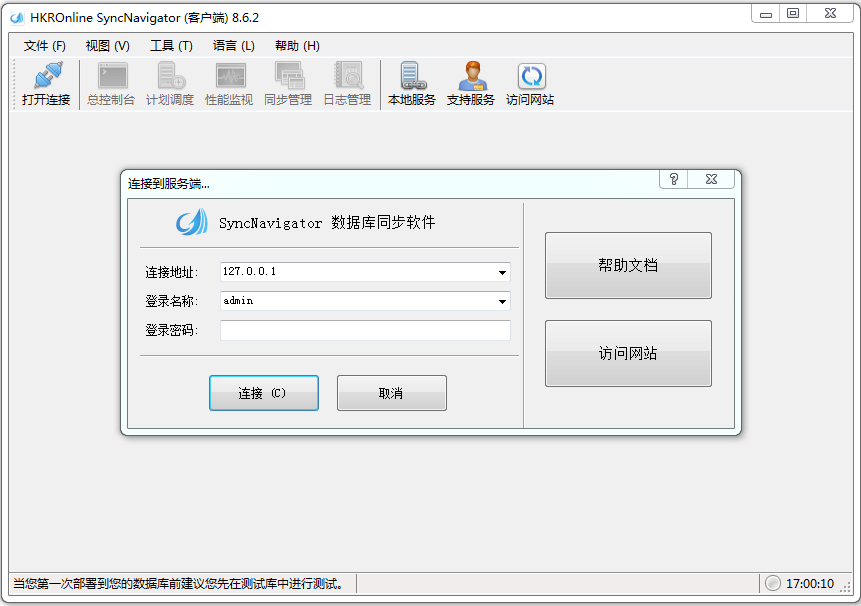Click the 连接地址 field showing 127.0.0.1
Viewport: 861px width, 606px height.
[365, 272]
